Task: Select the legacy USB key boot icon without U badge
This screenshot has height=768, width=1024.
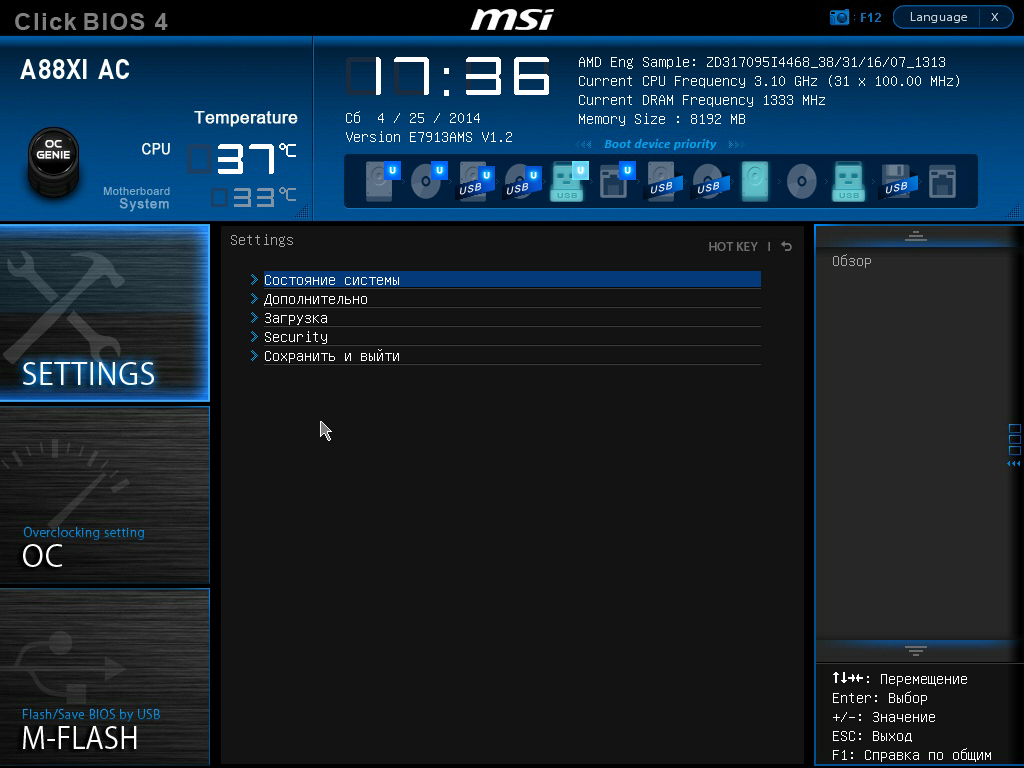Action: click(848, 181)
